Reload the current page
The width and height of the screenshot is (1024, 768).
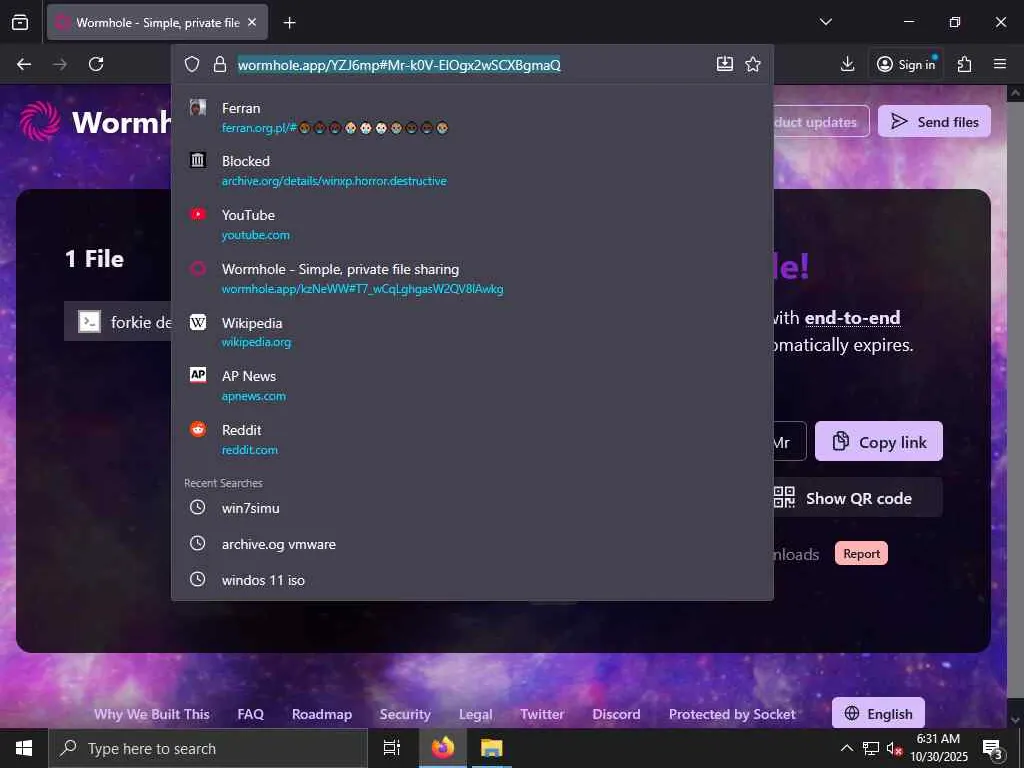coord(96,64)
